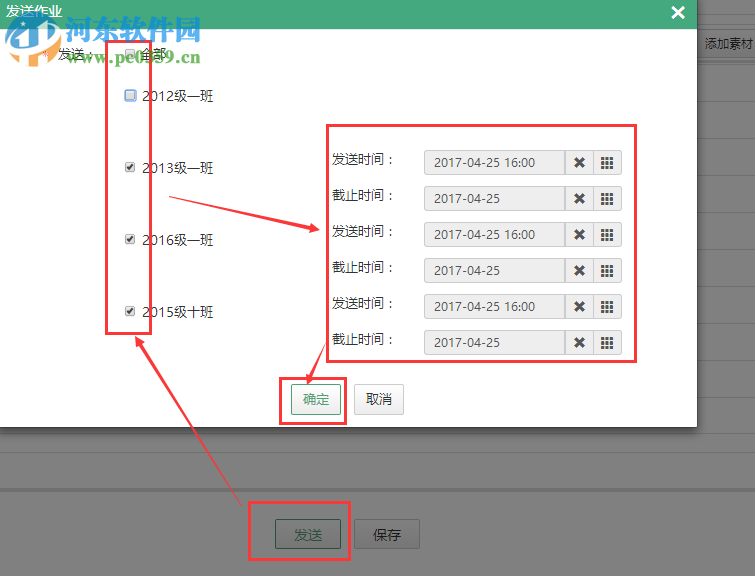Edit the third 发送时间 date input
Screen dimensions: 755x576
(495, 306)
